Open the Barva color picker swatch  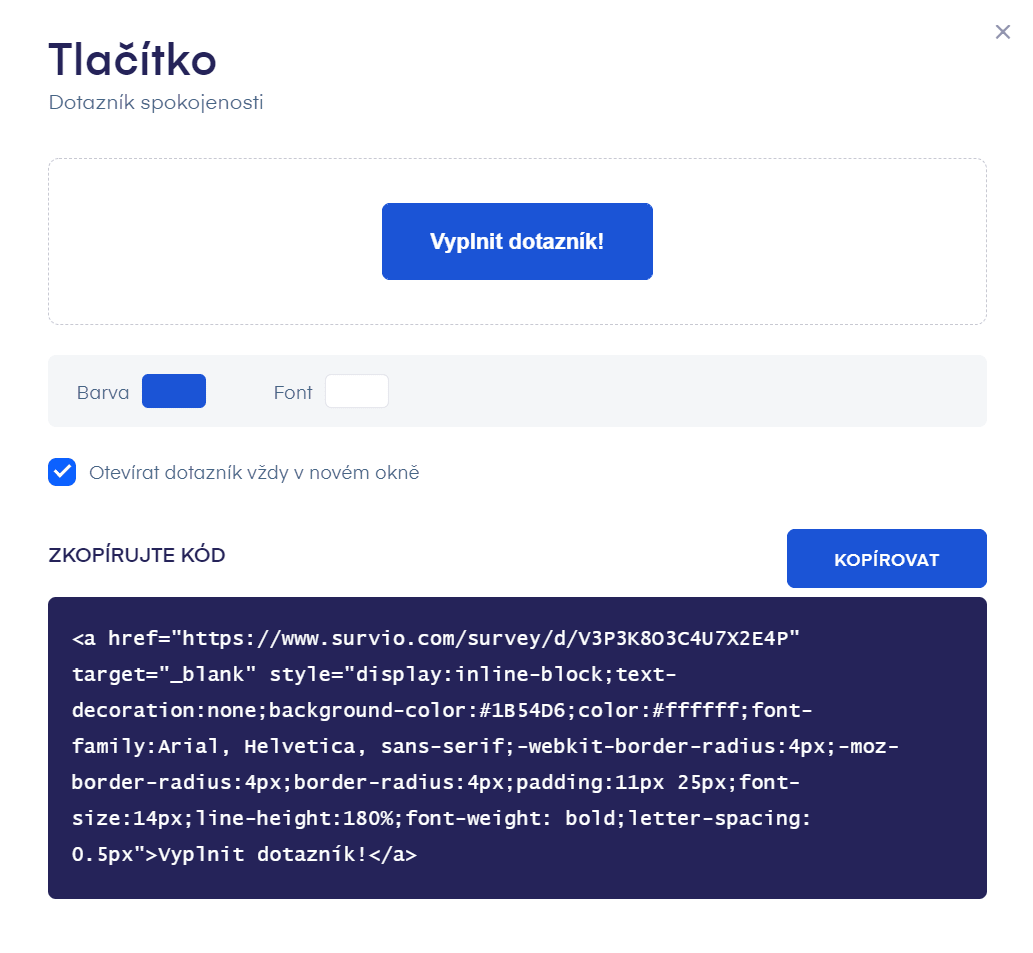174,391
